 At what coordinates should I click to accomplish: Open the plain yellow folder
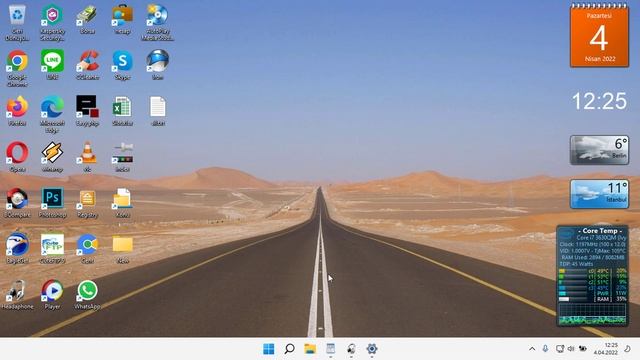click(122, 245)
